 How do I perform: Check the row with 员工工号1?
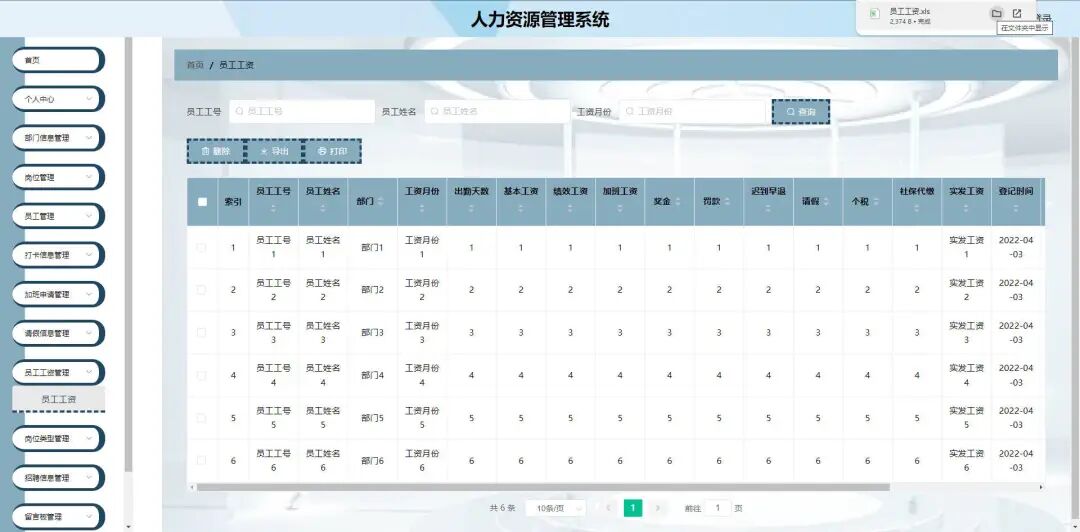(x=201, y=247)
